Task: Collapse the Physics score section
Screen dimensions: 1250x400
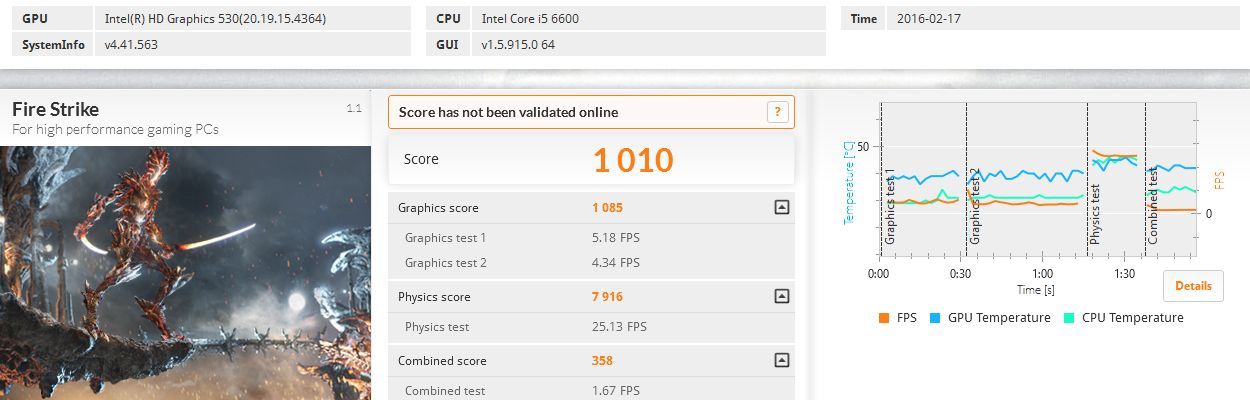Action: pyautogui.click(x=782, y=296)
